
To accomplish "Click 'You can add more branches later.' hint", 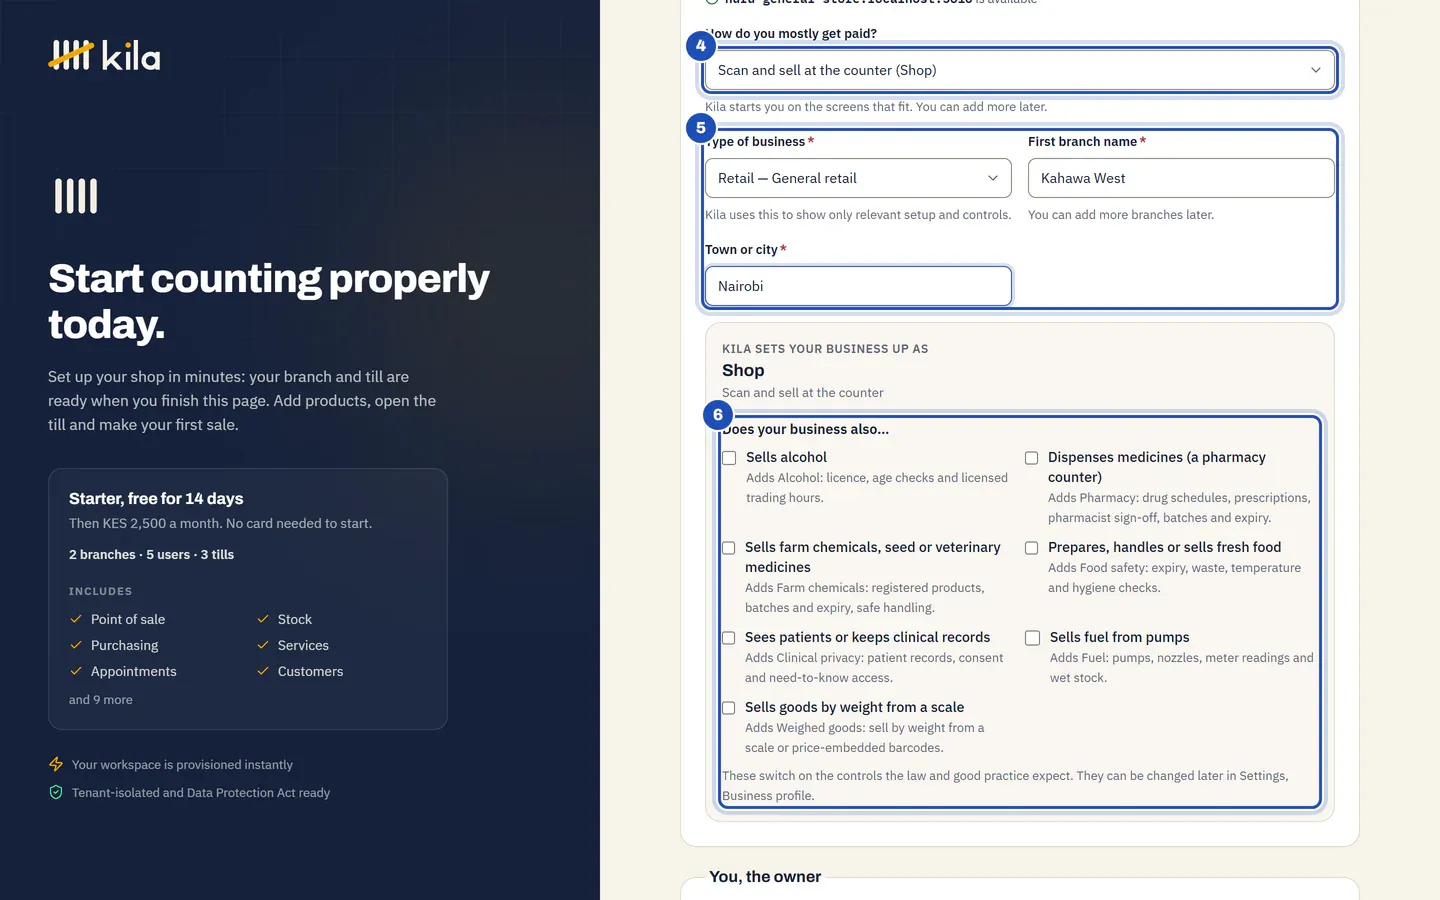I will click(x=1121, y=214).
